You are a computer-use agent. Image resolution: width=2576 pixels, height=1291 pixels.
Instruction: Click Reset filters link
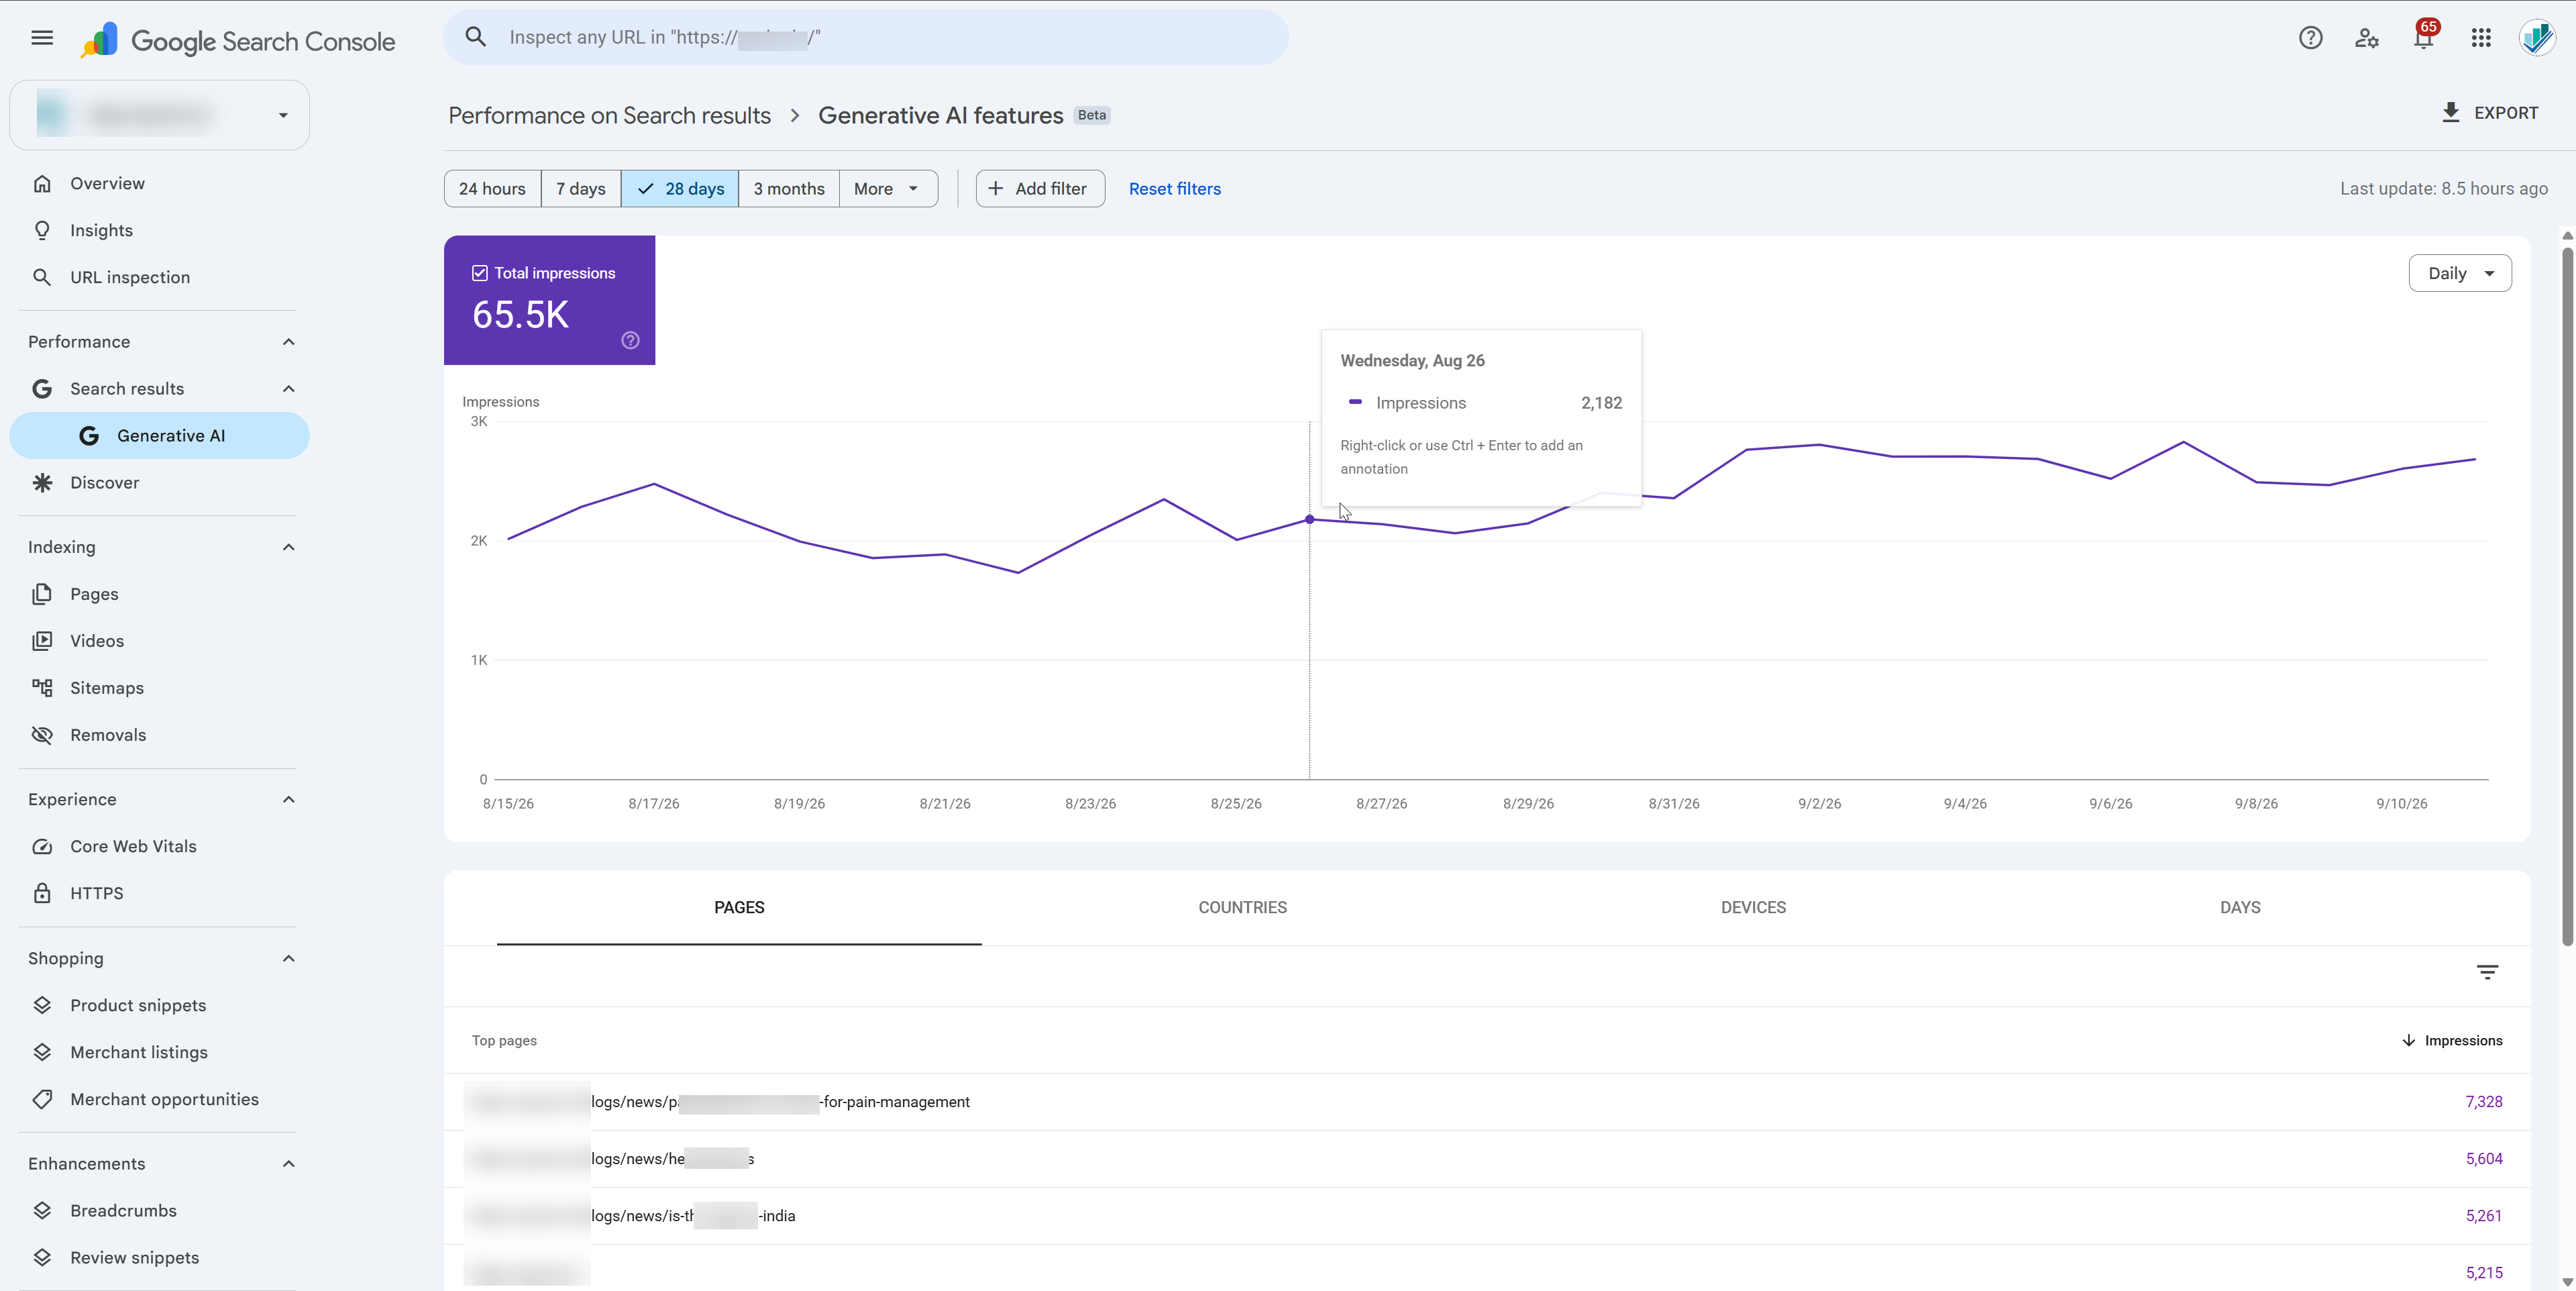click(1175, 189)
